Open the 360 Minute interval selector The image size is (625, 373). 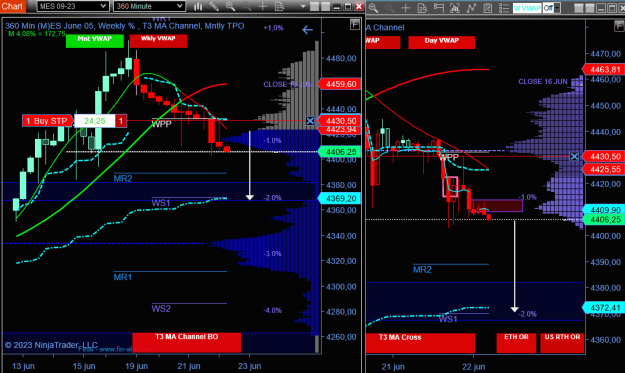[149, 6]
